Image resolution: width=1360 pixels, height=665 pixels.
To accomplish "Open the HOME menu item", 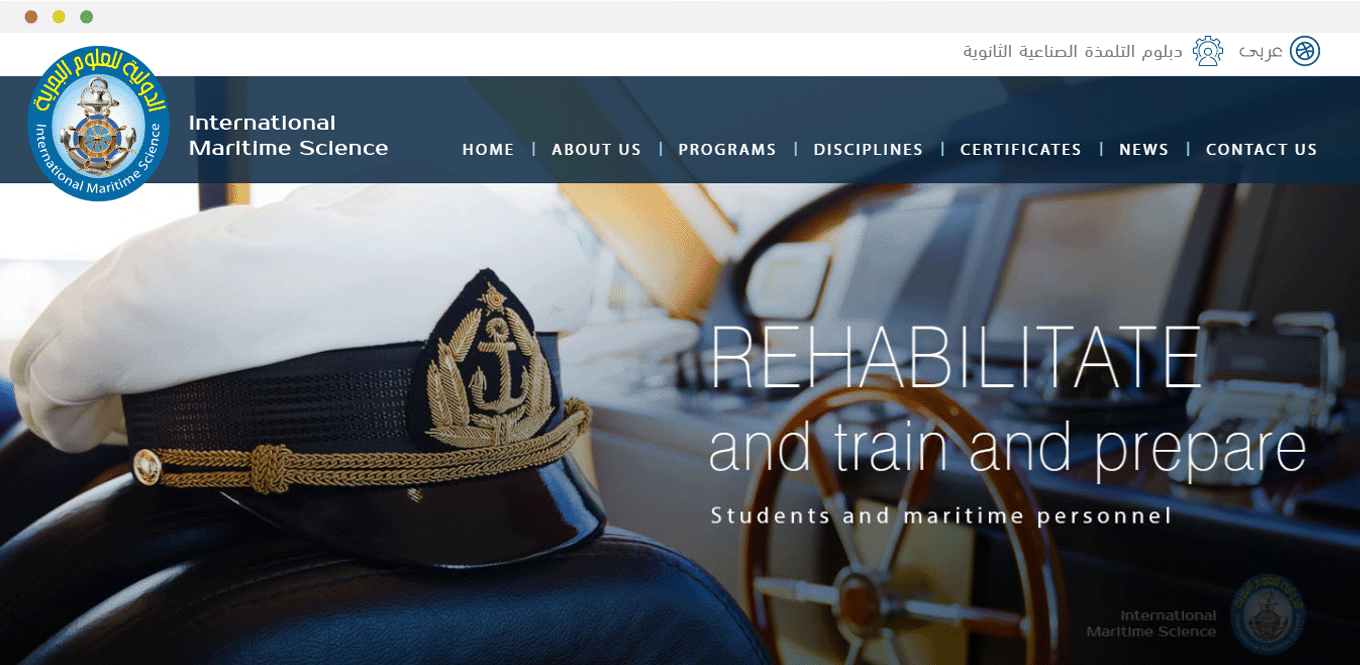I will tap(488, 150).
